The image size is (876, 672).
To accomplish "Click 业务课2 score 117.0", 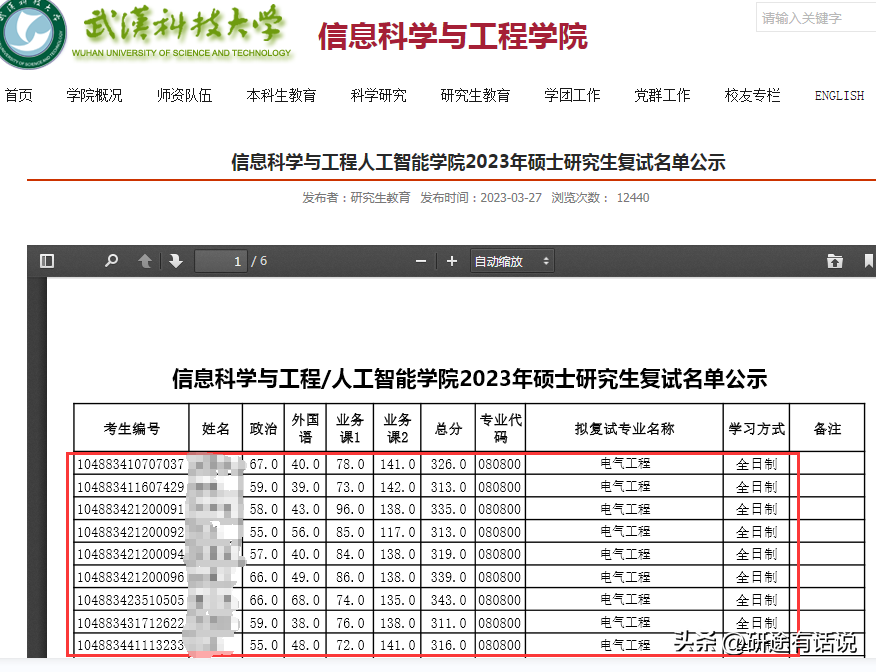I will tap(397, 532).
